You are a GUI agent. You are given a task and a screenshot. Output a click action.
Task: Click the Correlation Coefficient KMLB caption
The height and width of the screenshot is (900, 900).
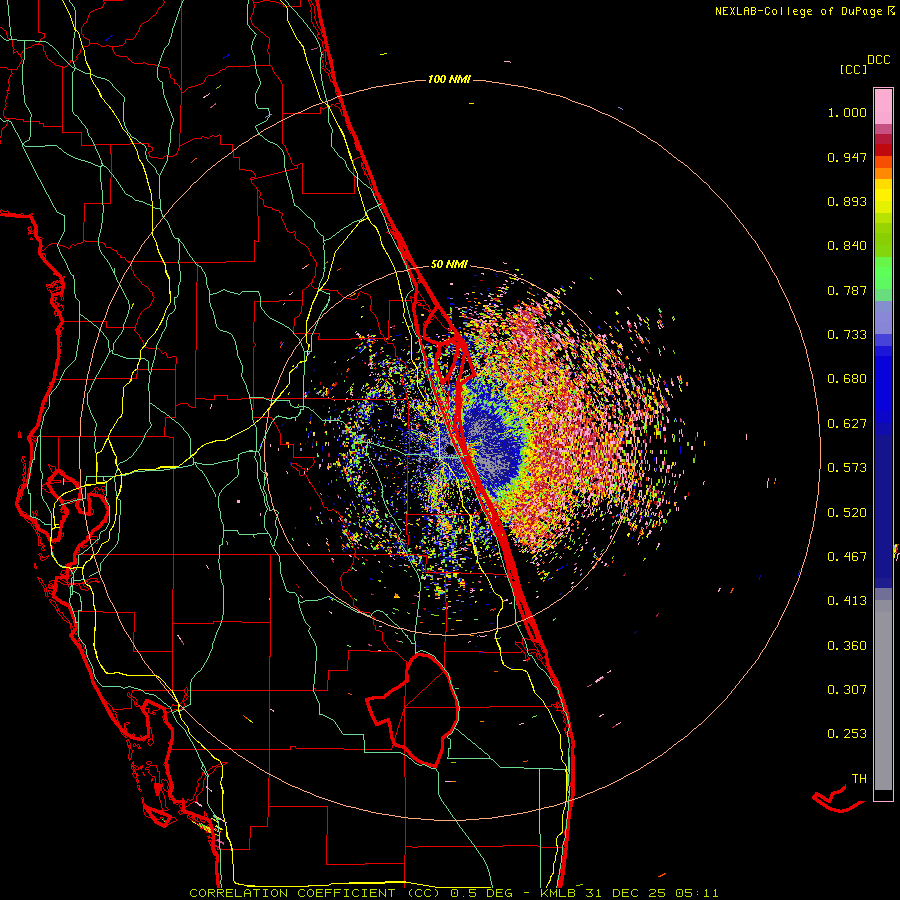point(453,893)
